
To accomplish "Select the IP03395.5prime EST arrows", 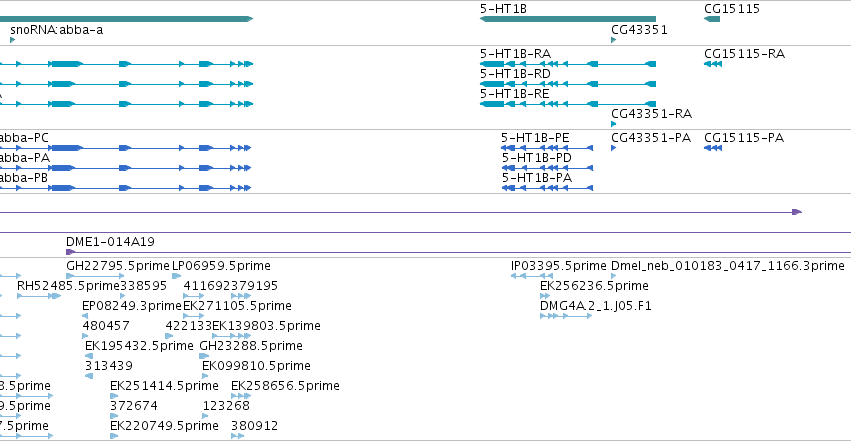I will tap(532, 276).
